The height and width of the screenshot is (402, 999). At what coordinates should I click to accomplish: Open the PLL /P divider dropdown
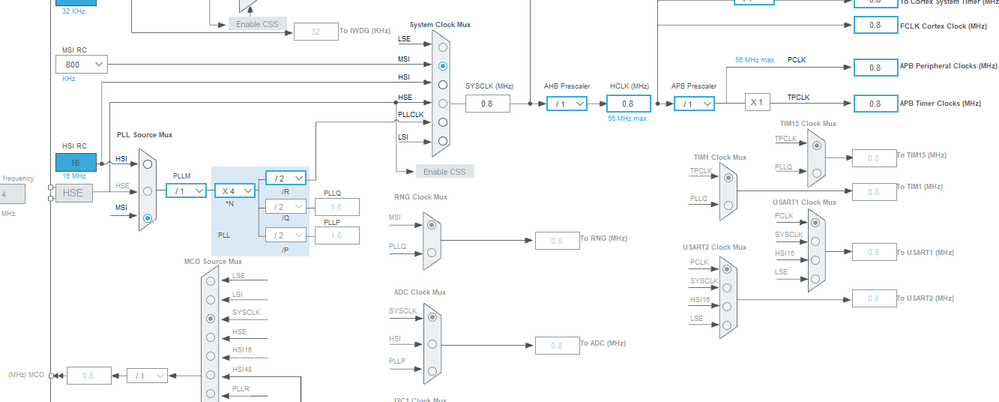click(x=286, y=235)
